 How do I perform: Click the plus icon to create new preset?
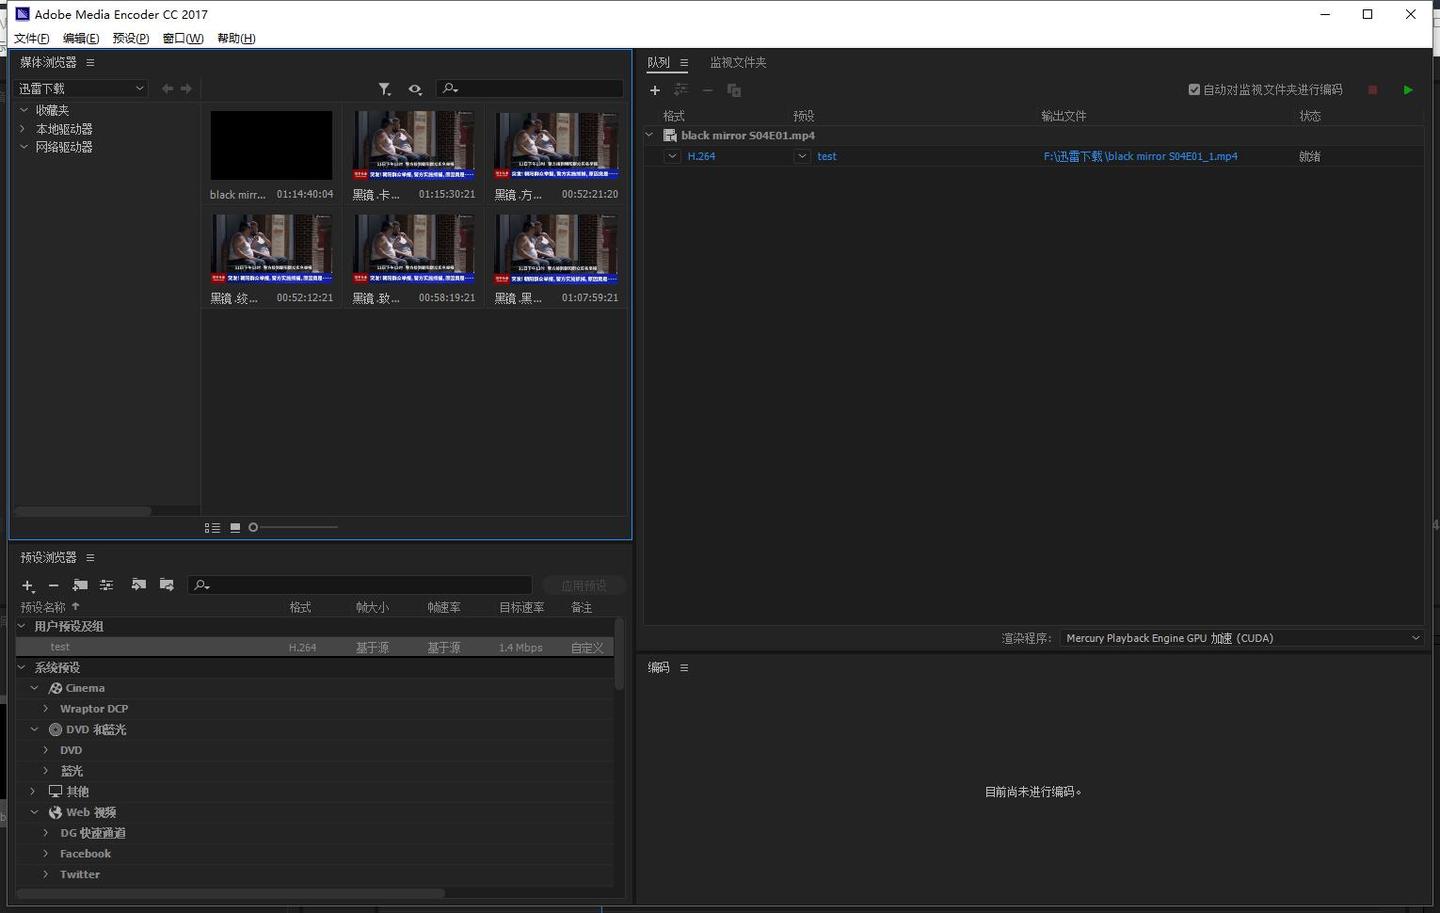[28, 585]
